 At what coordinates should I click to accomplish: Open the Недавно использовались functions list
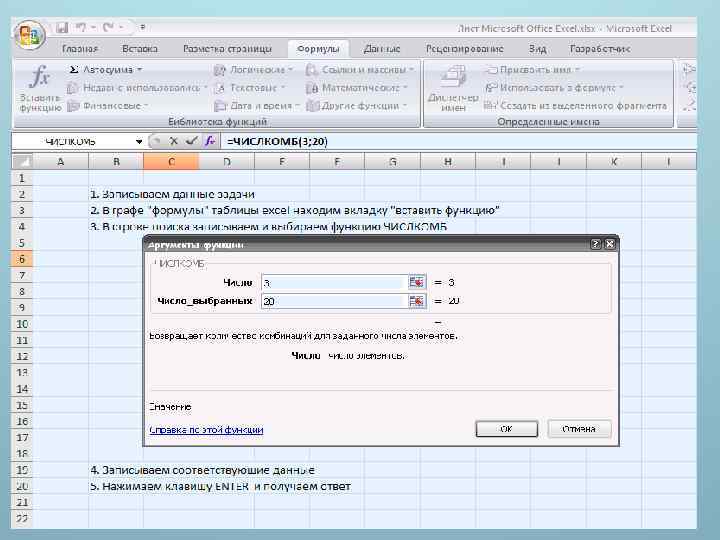(137, 88)
